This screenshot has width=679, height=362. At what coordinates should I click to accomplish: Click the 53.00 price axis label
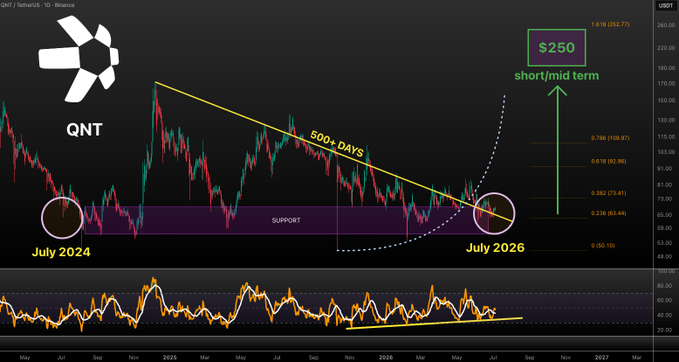pyautogui.click(x=666, y=243)
